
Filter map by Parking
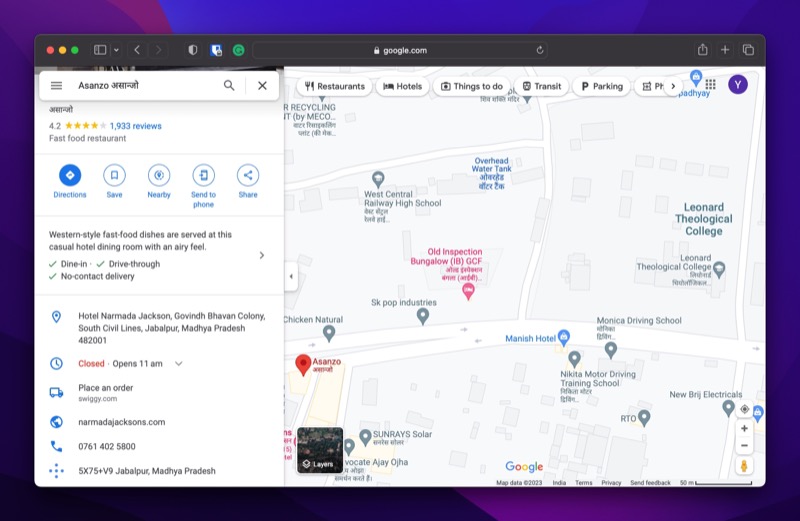[602, 86]
